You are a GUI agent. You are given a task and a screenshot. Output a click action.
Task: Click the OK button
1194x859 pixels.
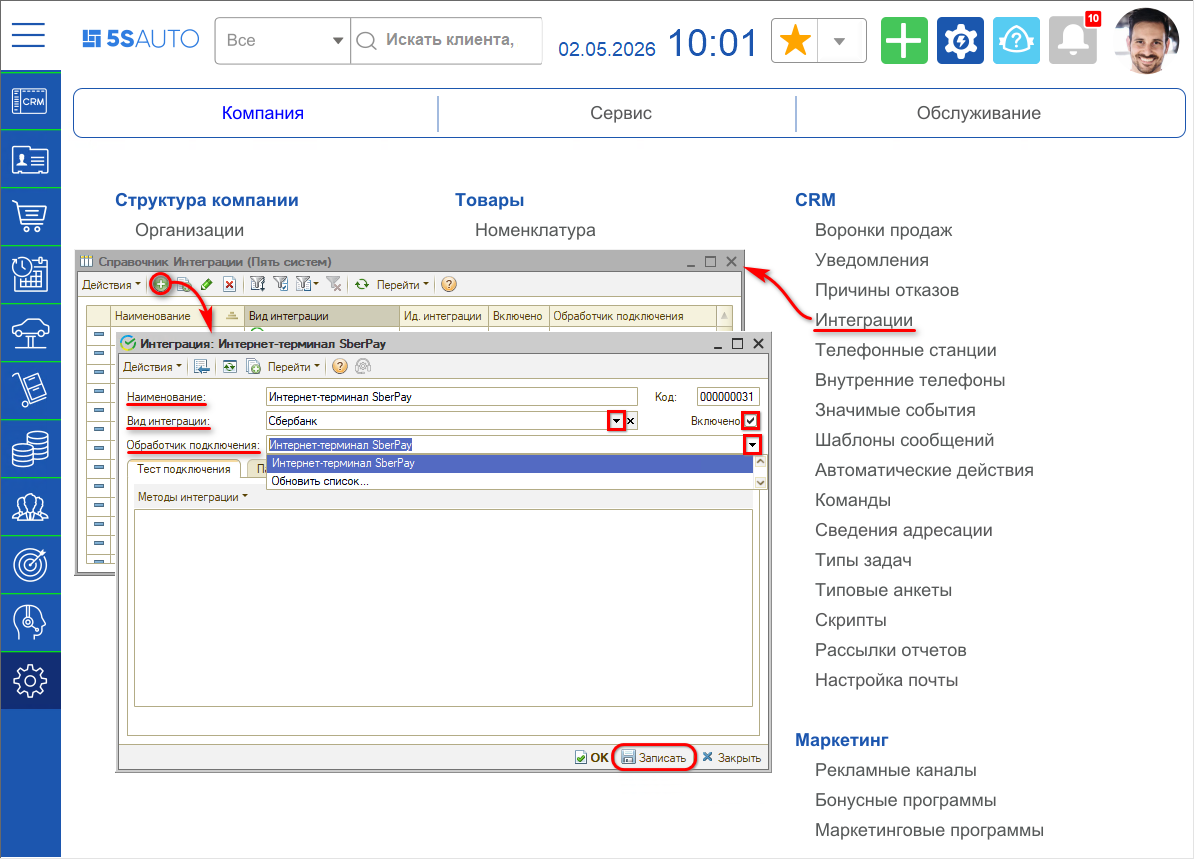tap(592, 758)
